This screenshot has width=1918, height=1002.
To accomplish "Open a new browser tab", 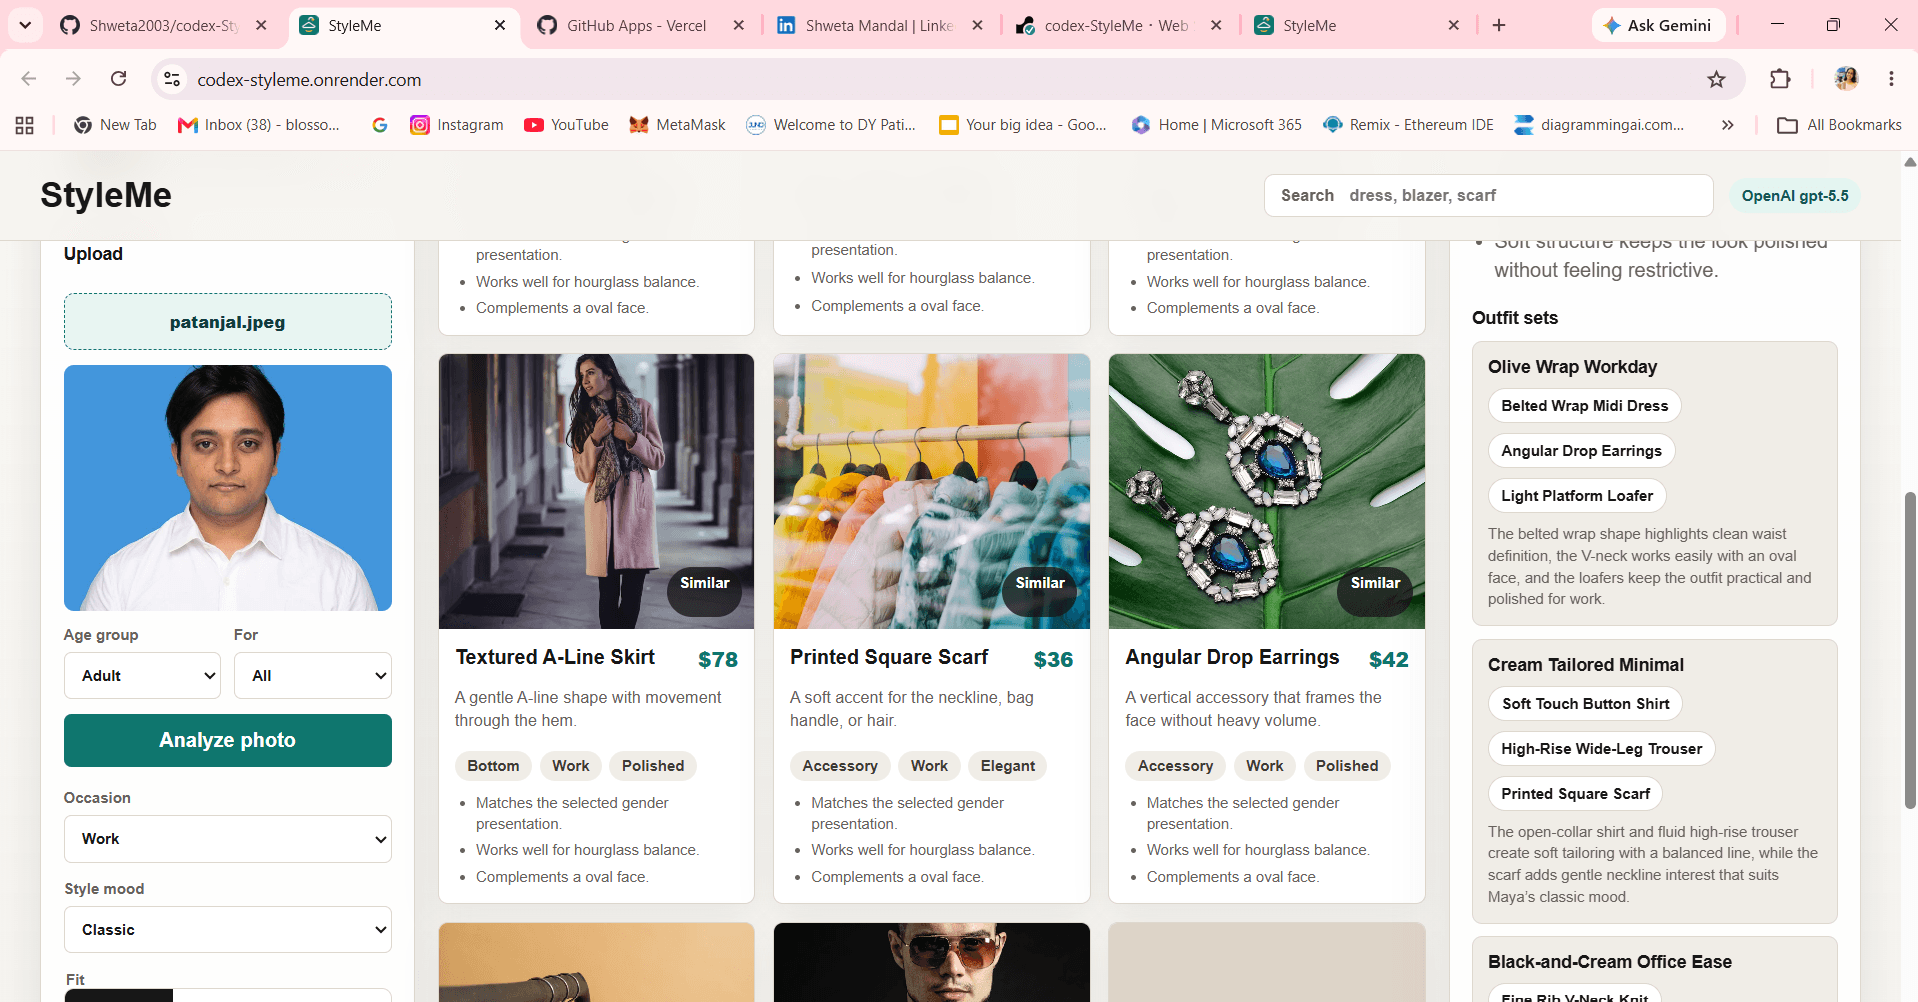I will pos(1498,25).
